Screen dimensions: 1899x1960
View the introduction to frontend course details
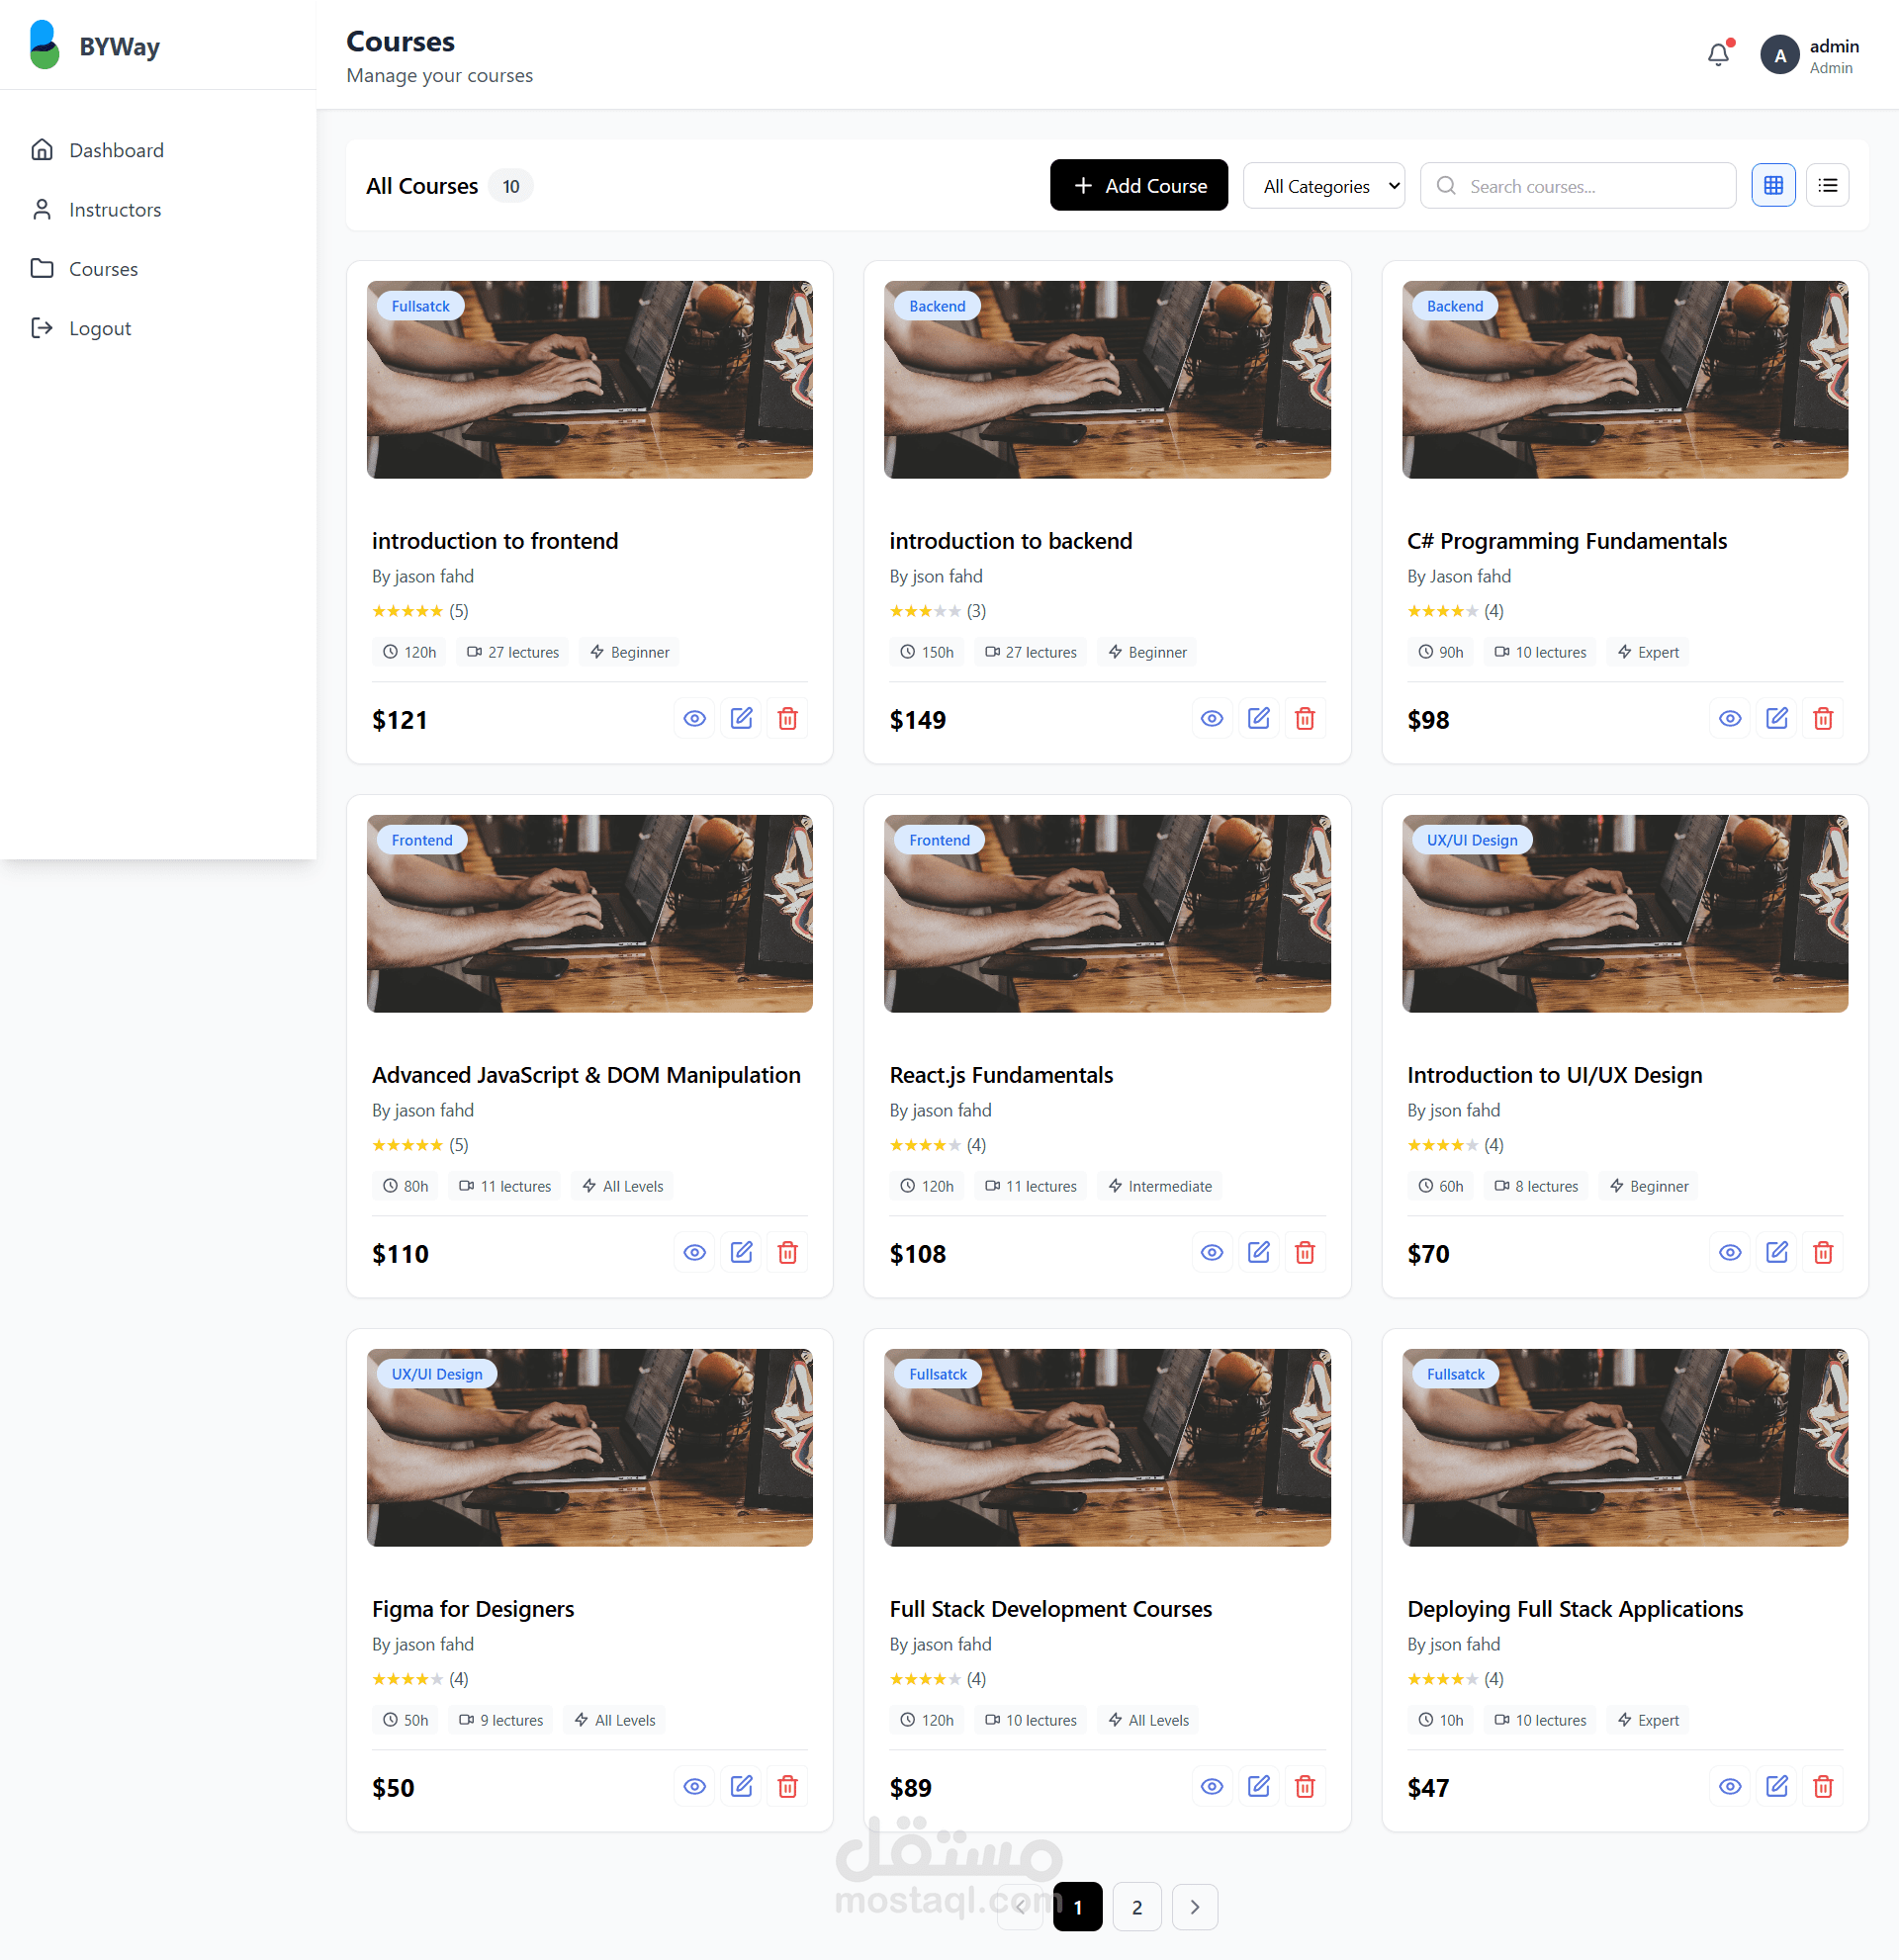point(695,719)
